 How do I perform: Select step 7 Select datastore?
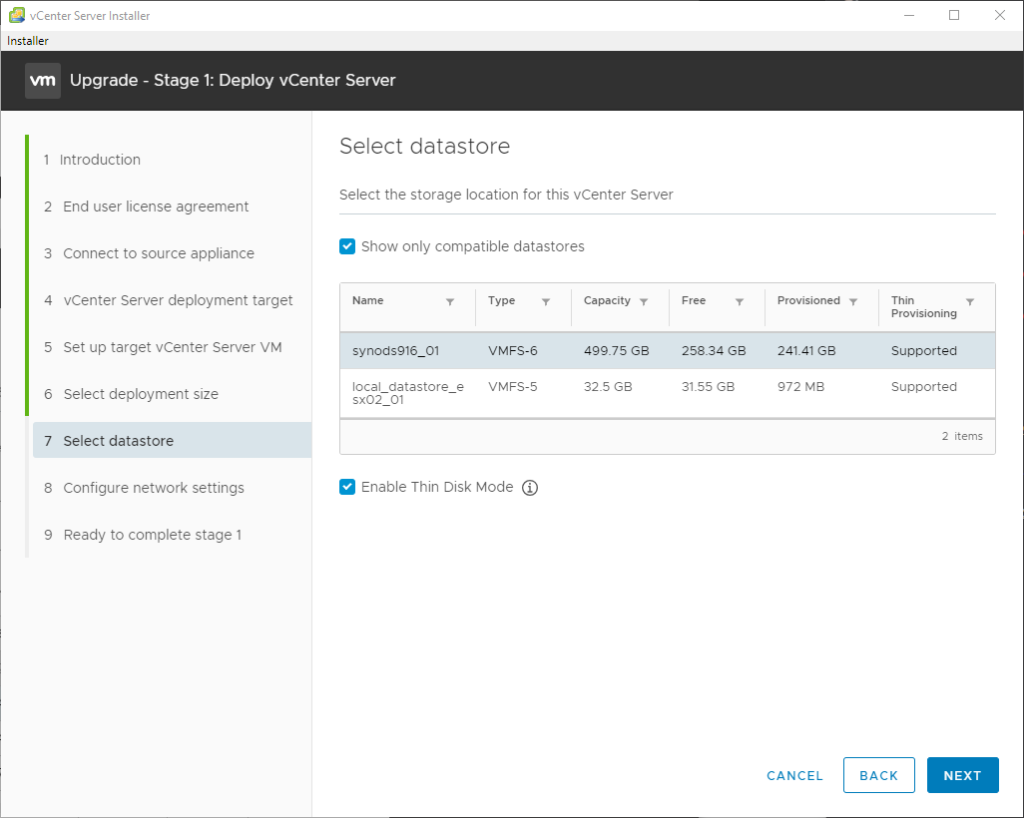172,441
